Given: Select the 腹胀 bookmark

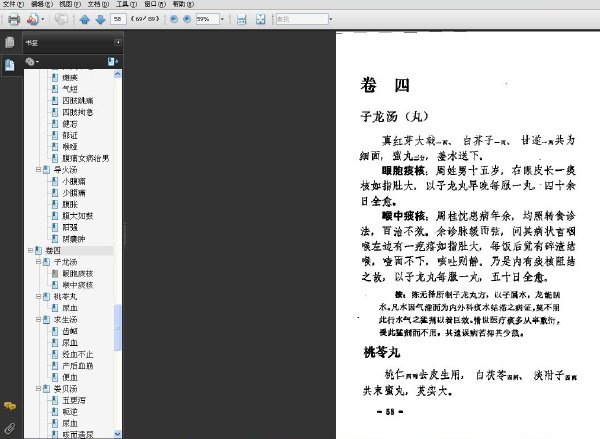Looking at the screenshot, I should [x=70, y=204].
